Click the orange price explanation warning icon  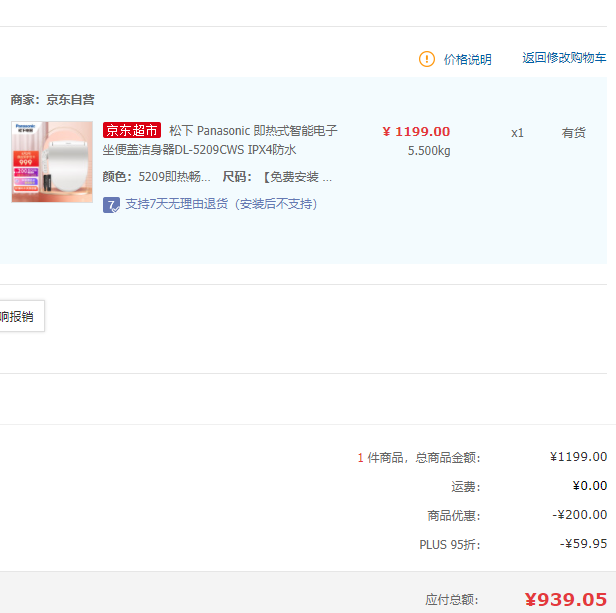(427, 59)
